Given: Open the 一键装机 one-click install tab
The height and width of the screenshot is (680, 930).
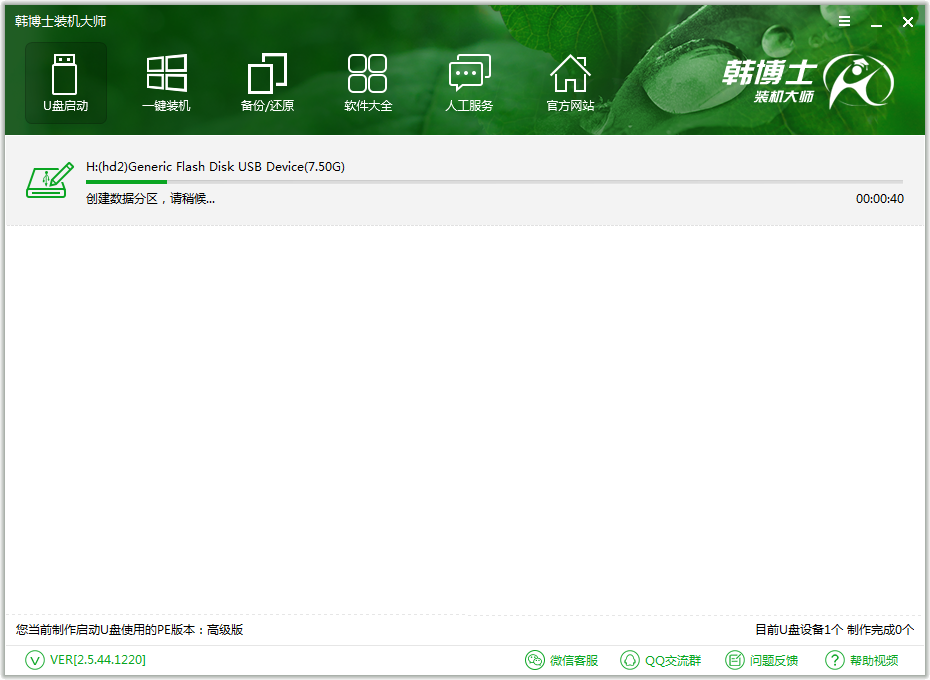Looking at the screenshot, I should 167,82.
